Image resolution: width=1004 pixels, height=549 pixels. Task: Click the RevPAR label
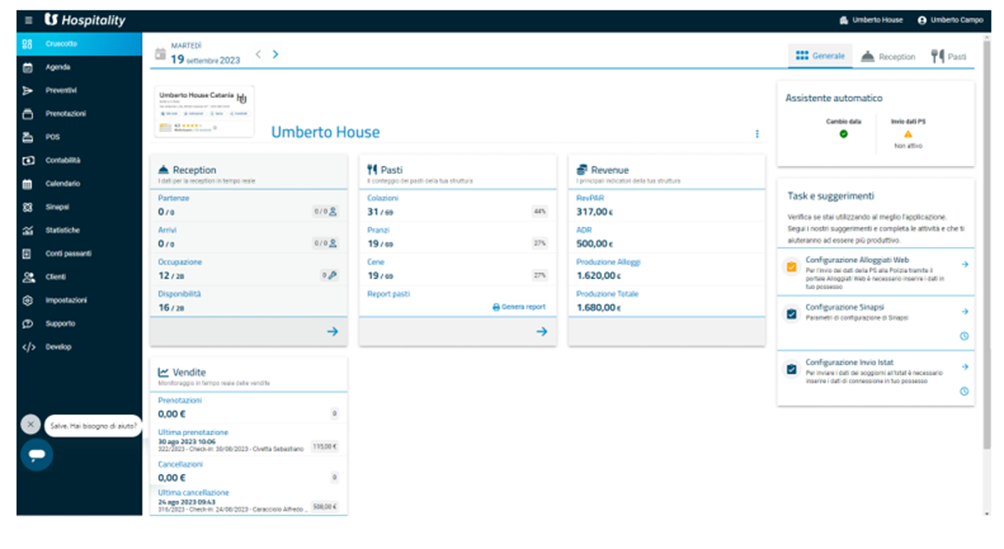coord(590,198)
